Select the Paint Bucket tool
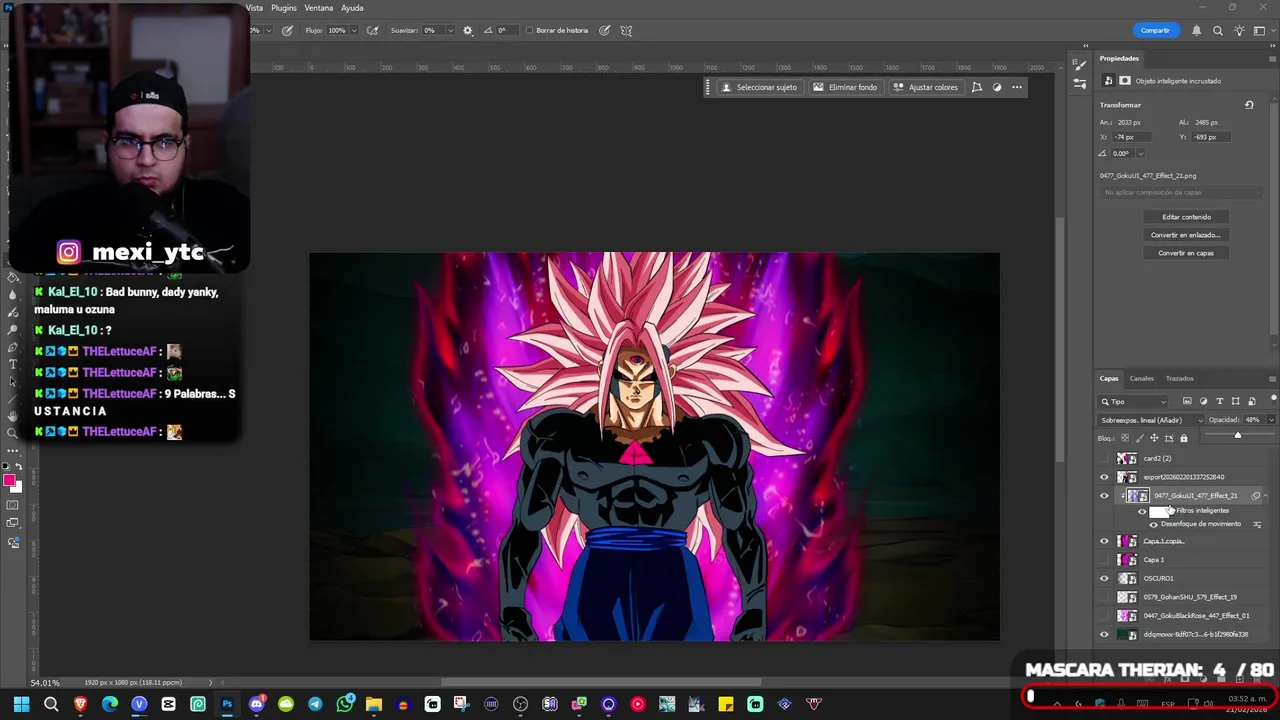Screen dimensions: 1280x720 [x=12, y=277]
